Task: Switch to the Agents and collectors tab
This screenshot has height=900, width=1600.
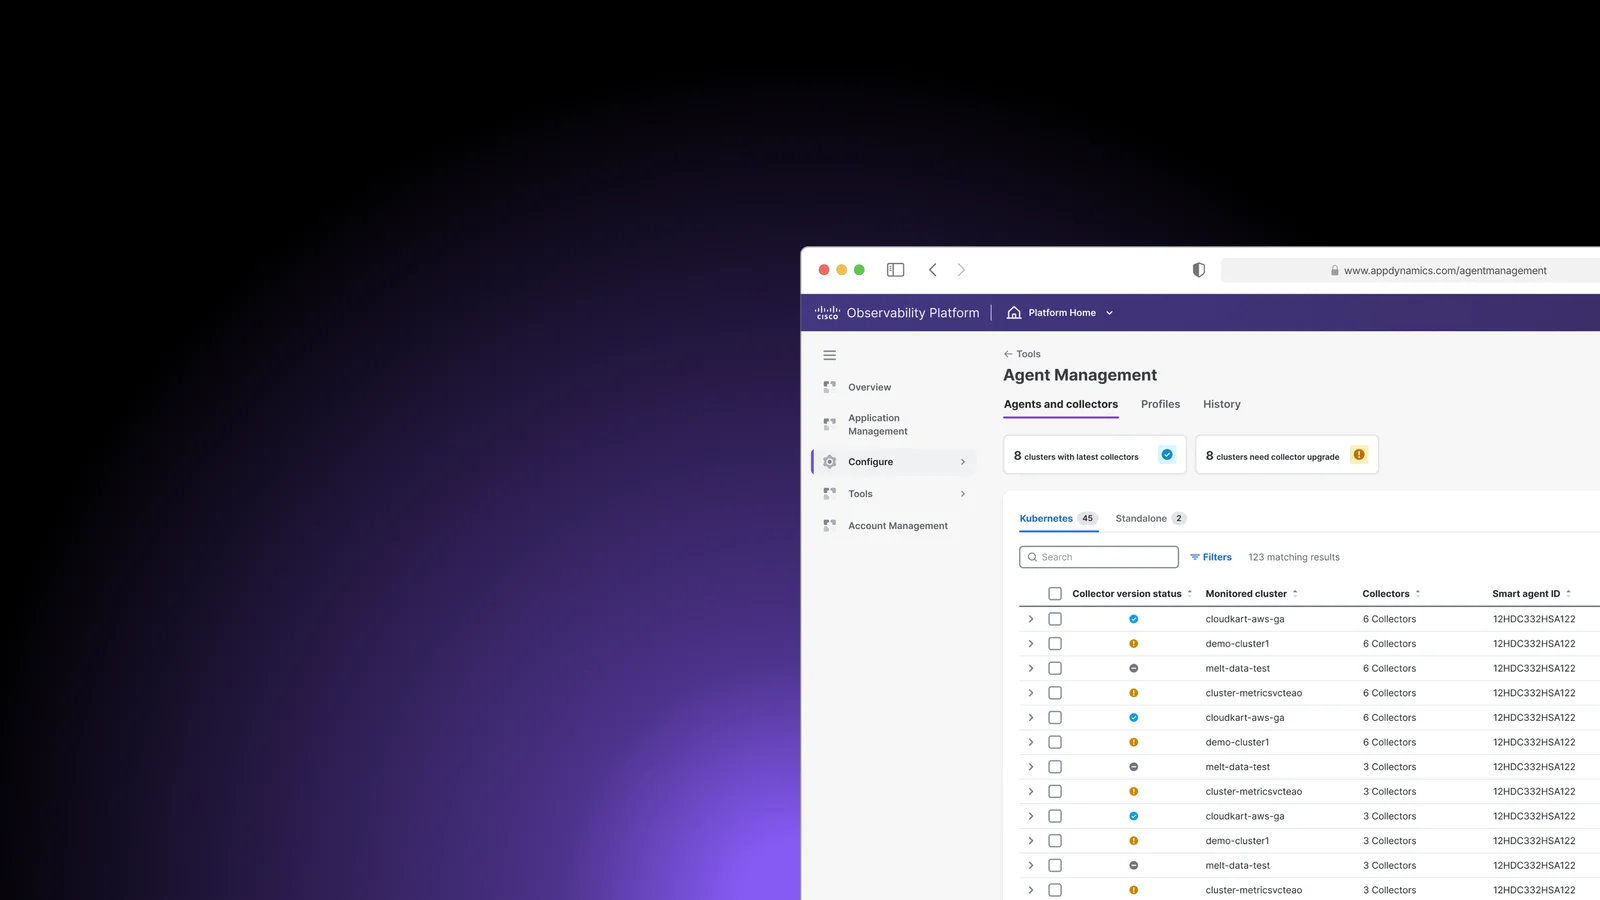Action: pos(1061,404)
